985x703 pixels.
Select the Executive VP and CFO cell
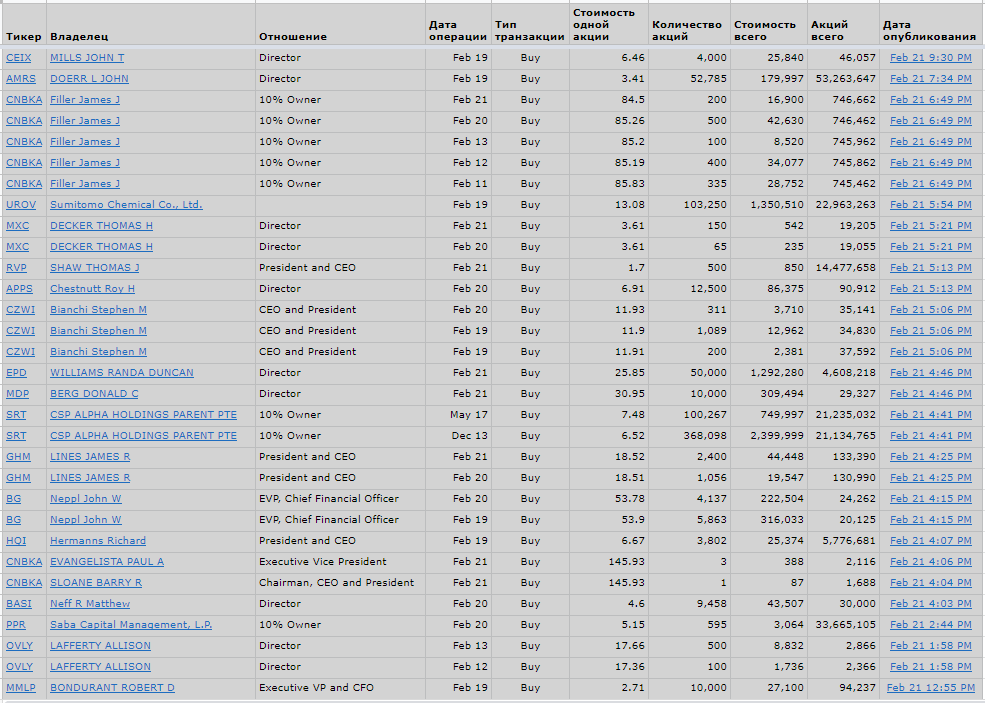click(340, 688)
